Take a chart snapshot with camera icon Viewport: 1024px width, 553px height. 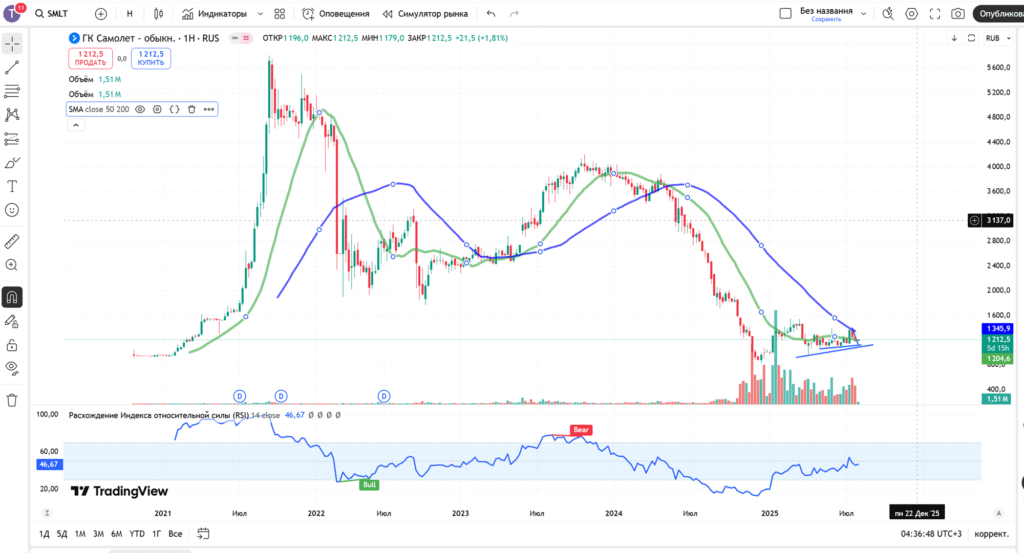[957, 14]
